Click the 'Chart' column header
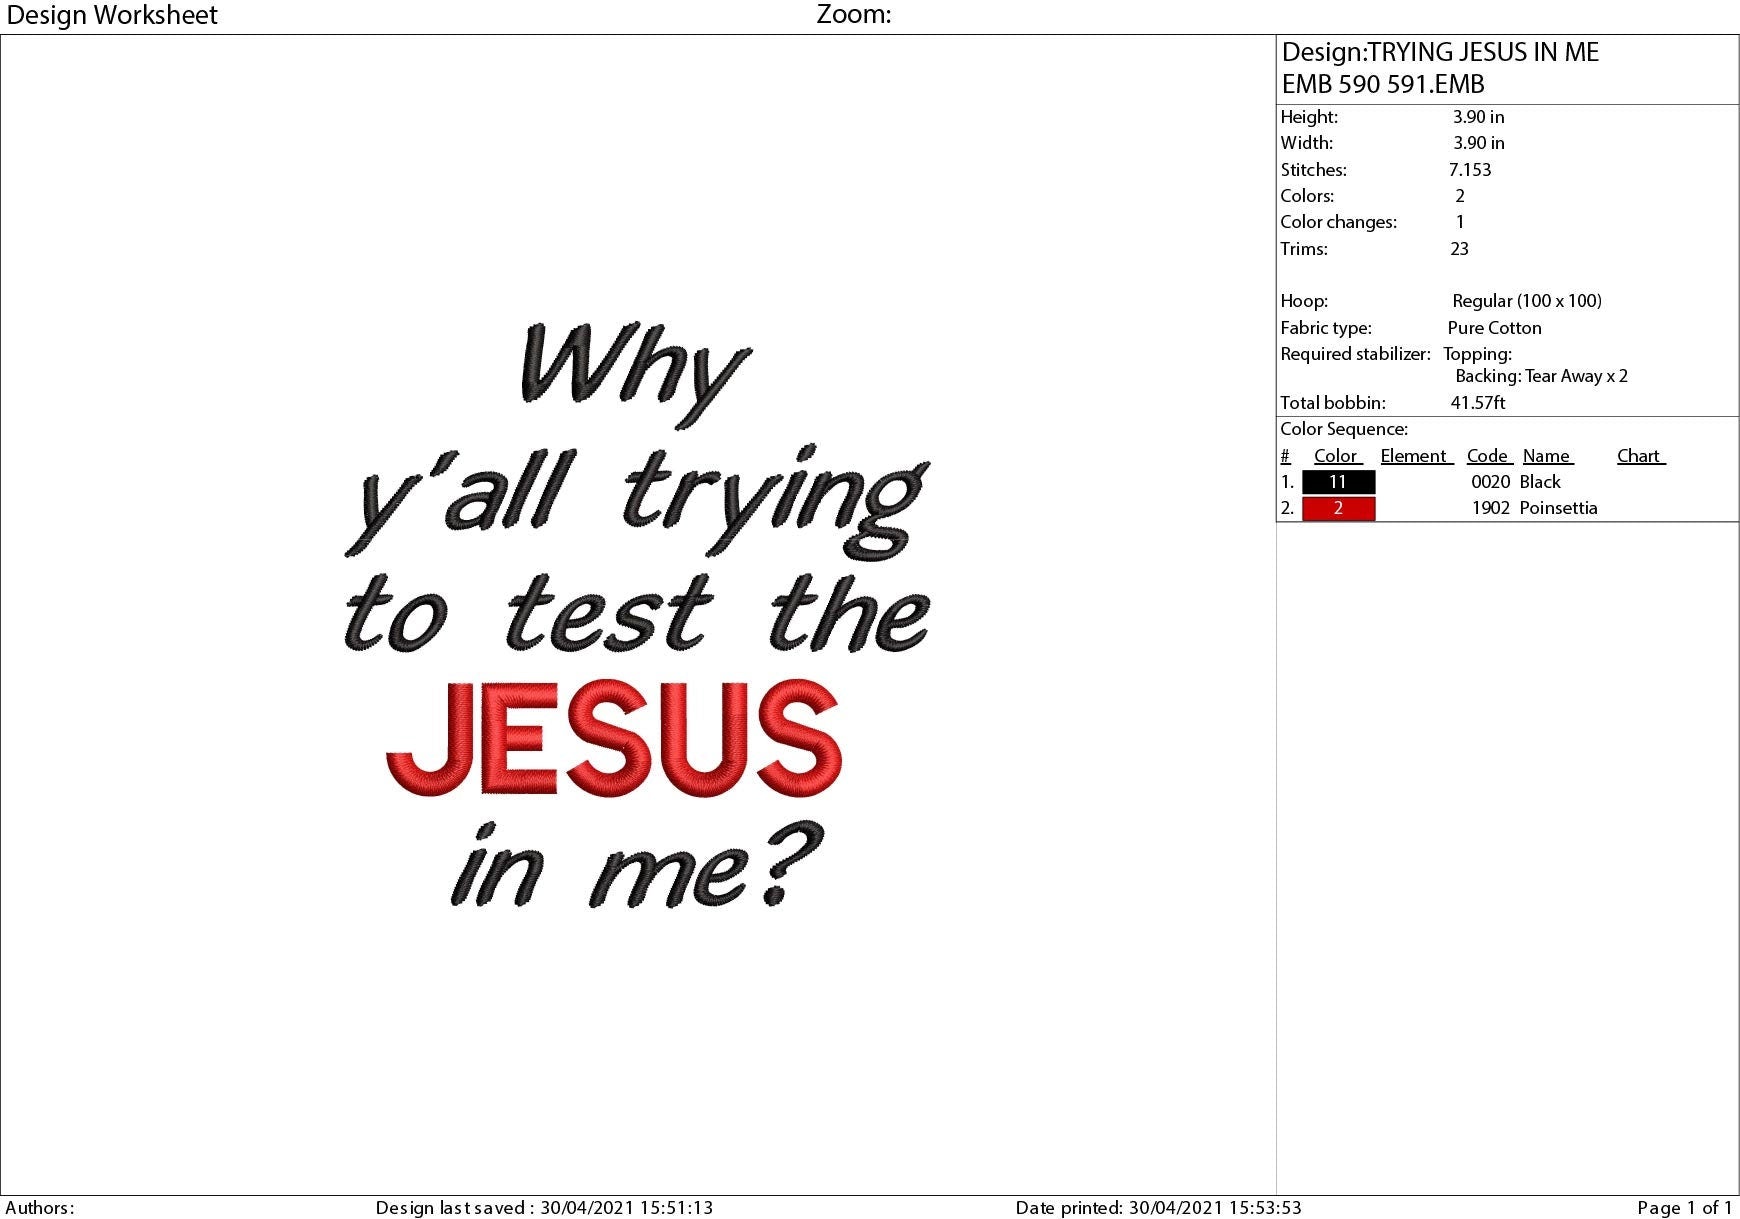 [x=1640, y=456]
